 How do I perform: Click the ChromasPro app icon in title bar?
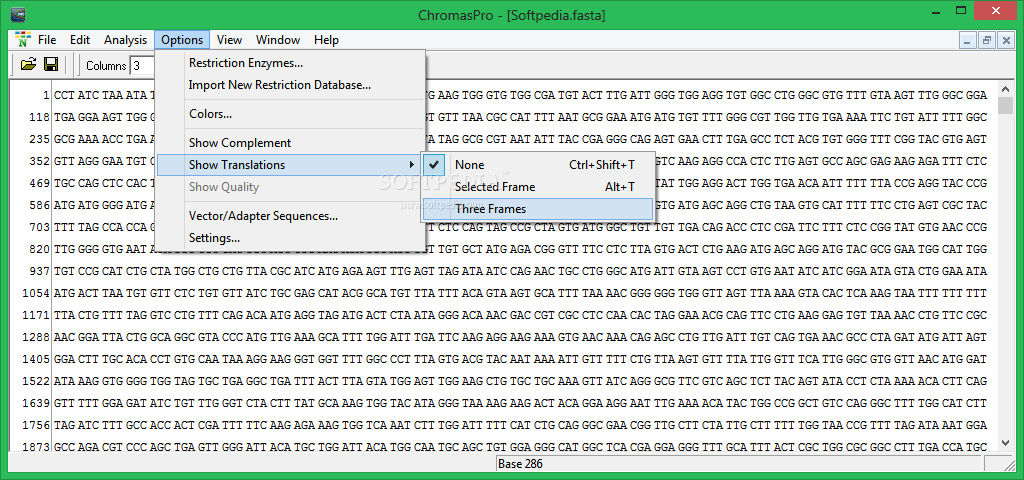(18, 14)
